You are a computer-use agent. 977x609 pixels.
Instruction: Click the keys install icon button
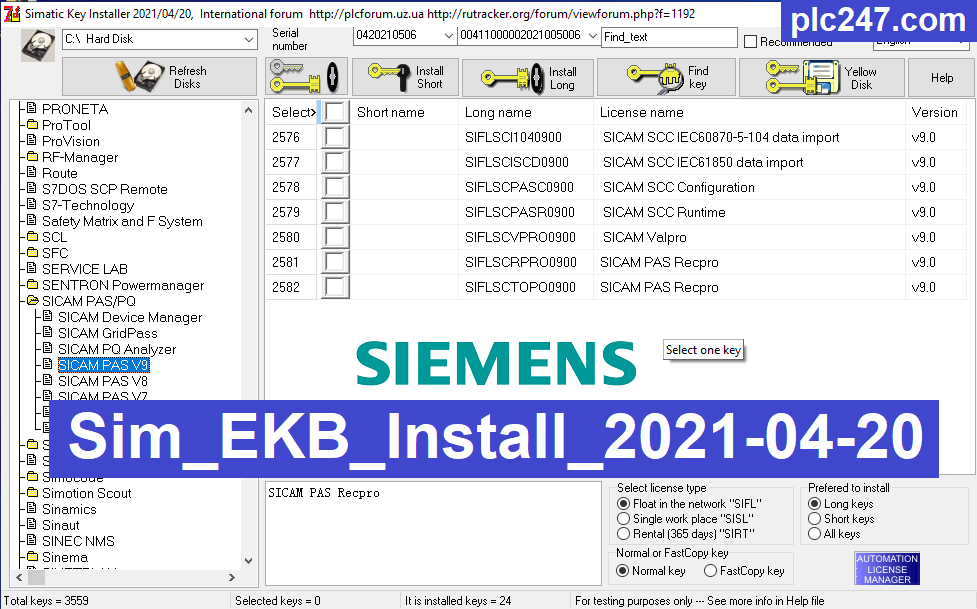306,77
